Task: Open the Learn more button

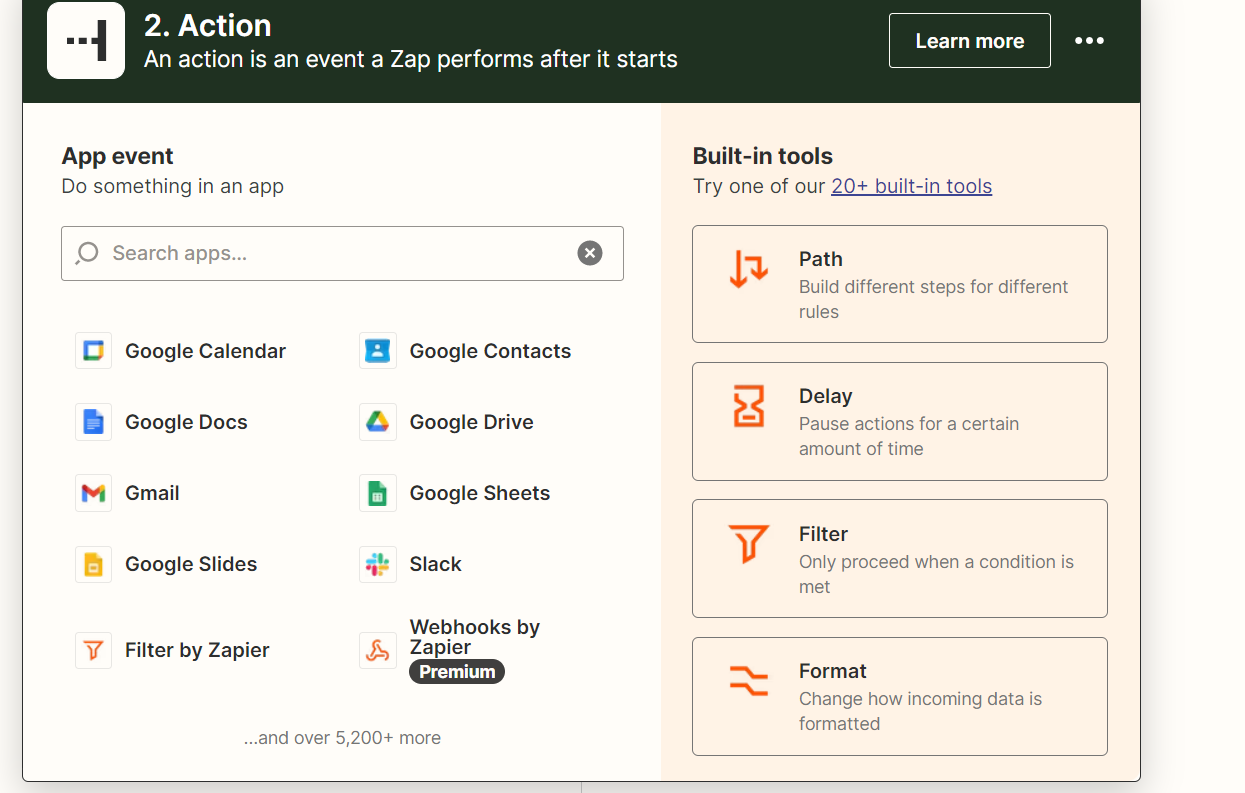Action: (x=968, y=40)
